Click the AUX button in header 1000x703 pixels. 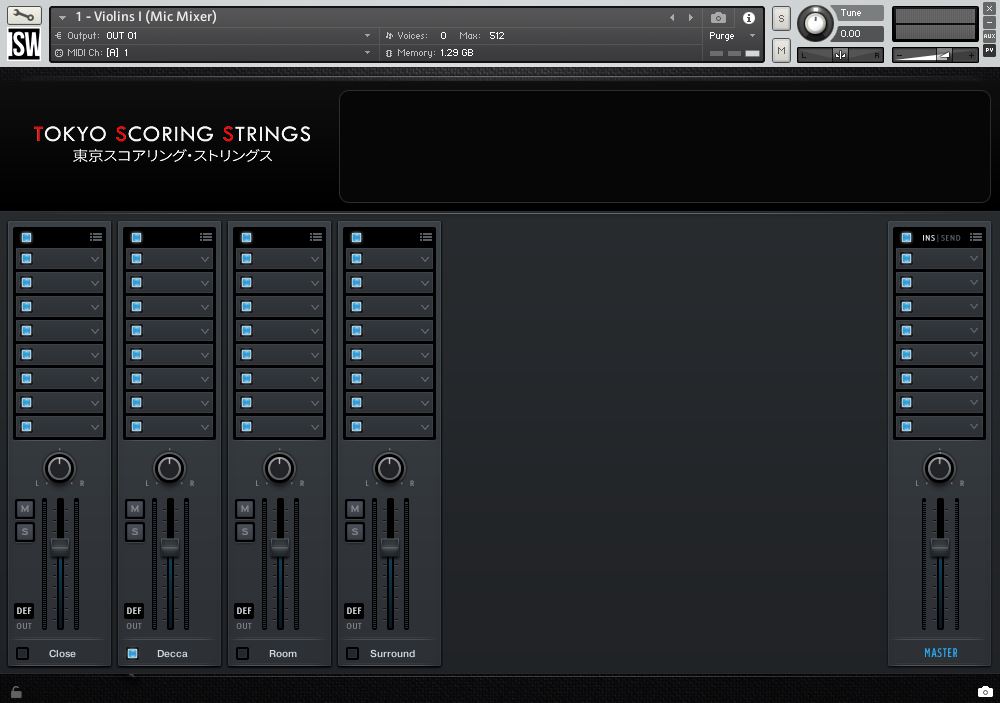[989, 36]
